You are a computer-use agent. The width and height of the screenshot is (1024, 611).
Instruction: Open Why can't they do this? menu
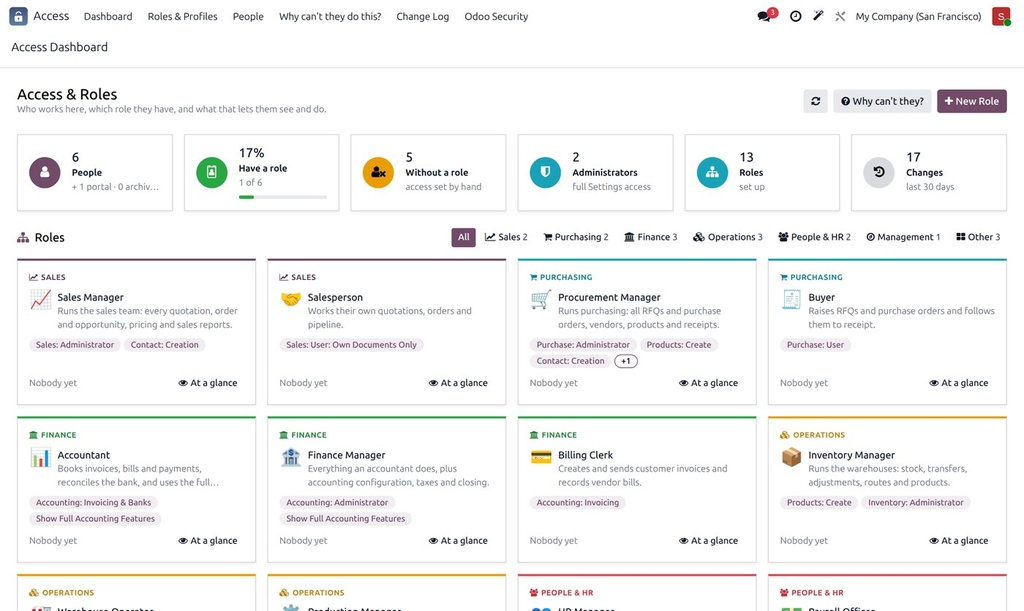tap(330, 16)
